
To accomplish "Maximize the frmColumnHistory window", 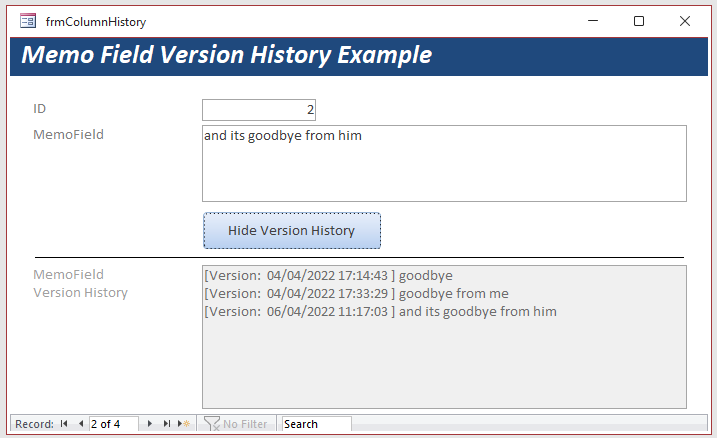I will click(x=639, y=21).
